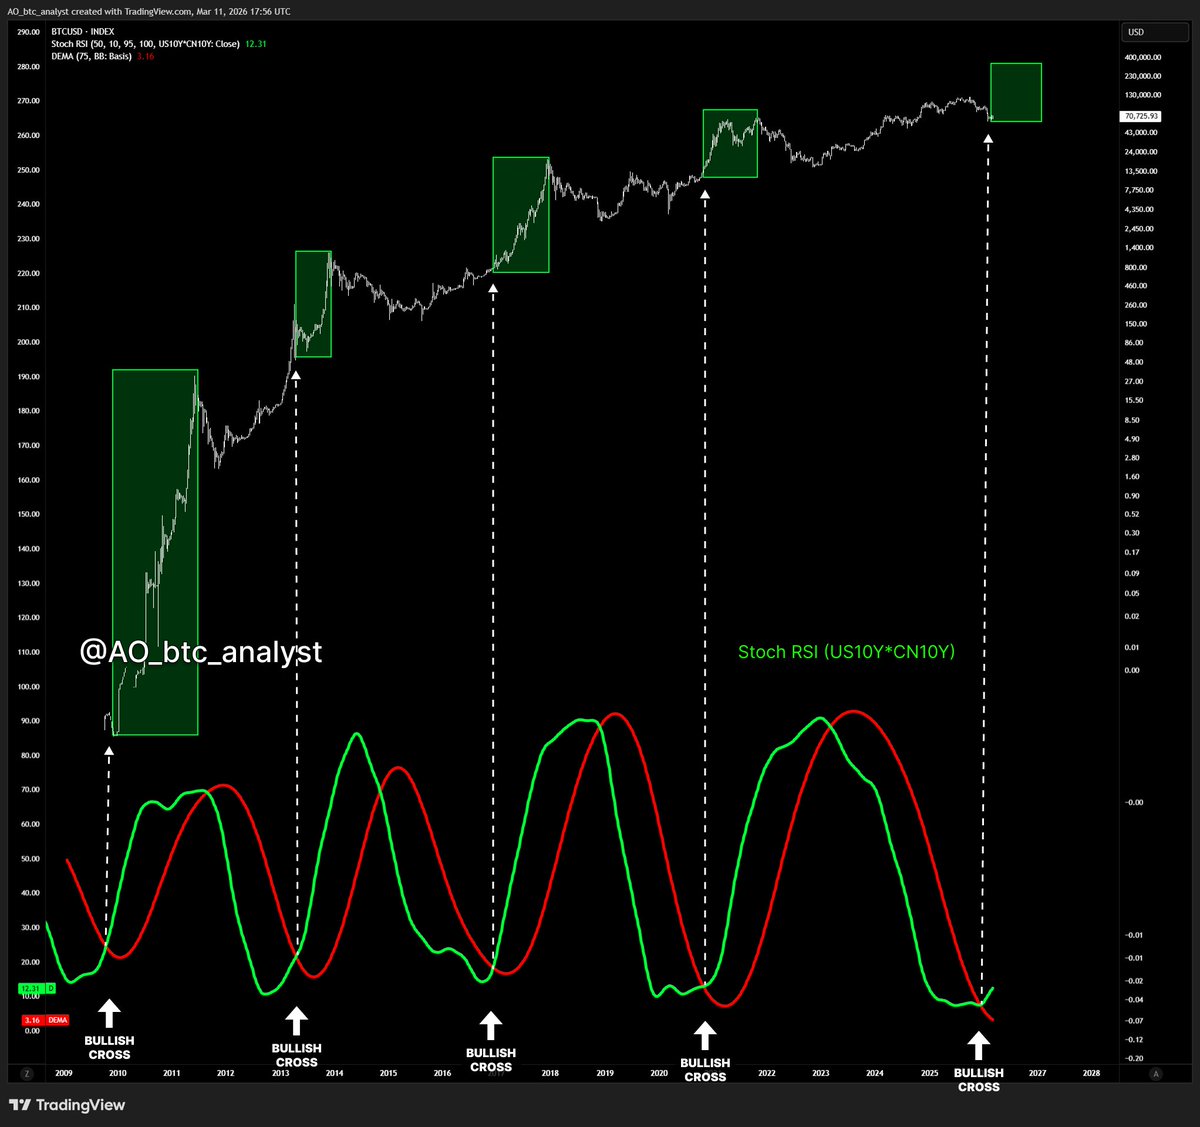Click the 13,500.00 price scale value
1200x1127 pixels.
coord(1140,171)
